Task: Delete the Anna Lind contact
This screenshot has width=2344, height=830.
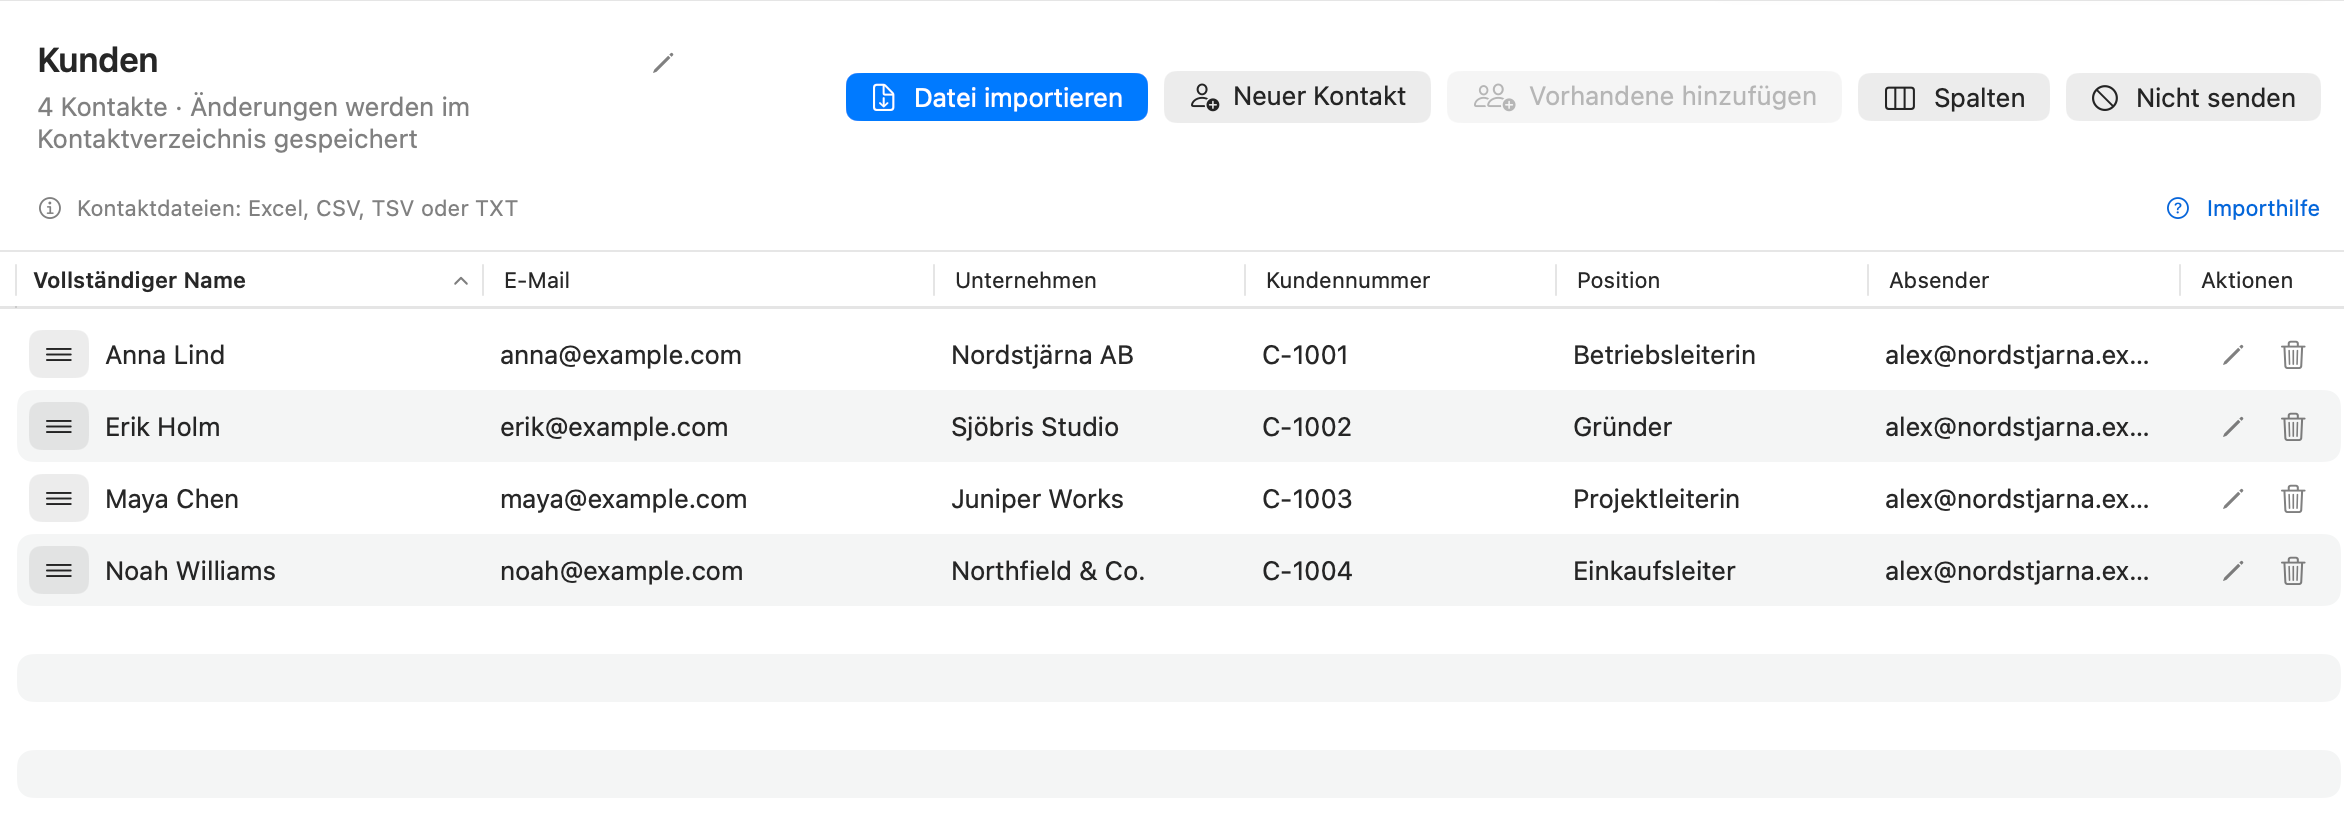Action: coord(2293,355)
